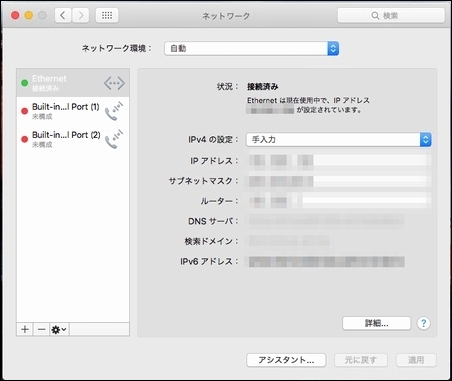This screenshot has width=452, height=381.
Task: Click the DNS サーバ label
Action: (x=213, y=221)
